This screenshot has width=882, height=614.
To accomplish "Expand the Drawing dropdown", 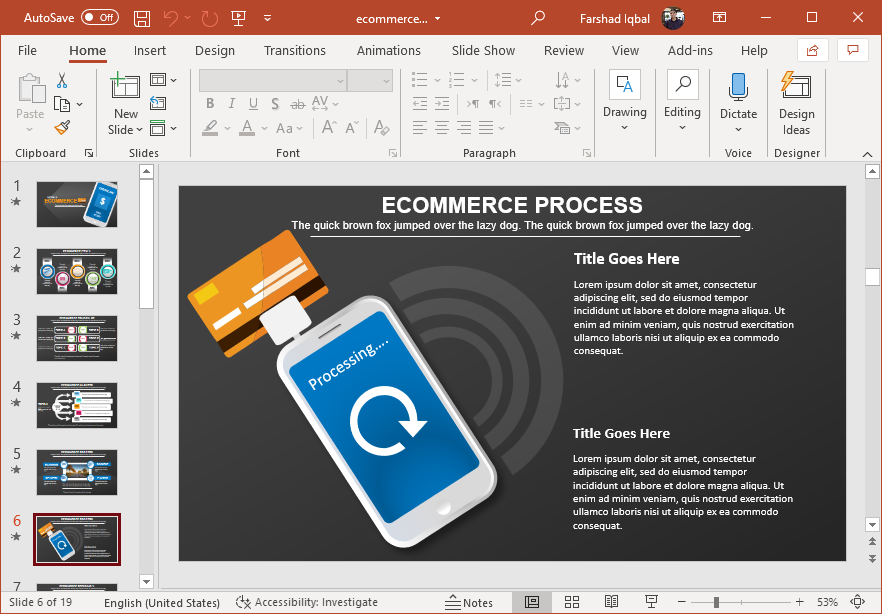I will click(x=625, y=128).
